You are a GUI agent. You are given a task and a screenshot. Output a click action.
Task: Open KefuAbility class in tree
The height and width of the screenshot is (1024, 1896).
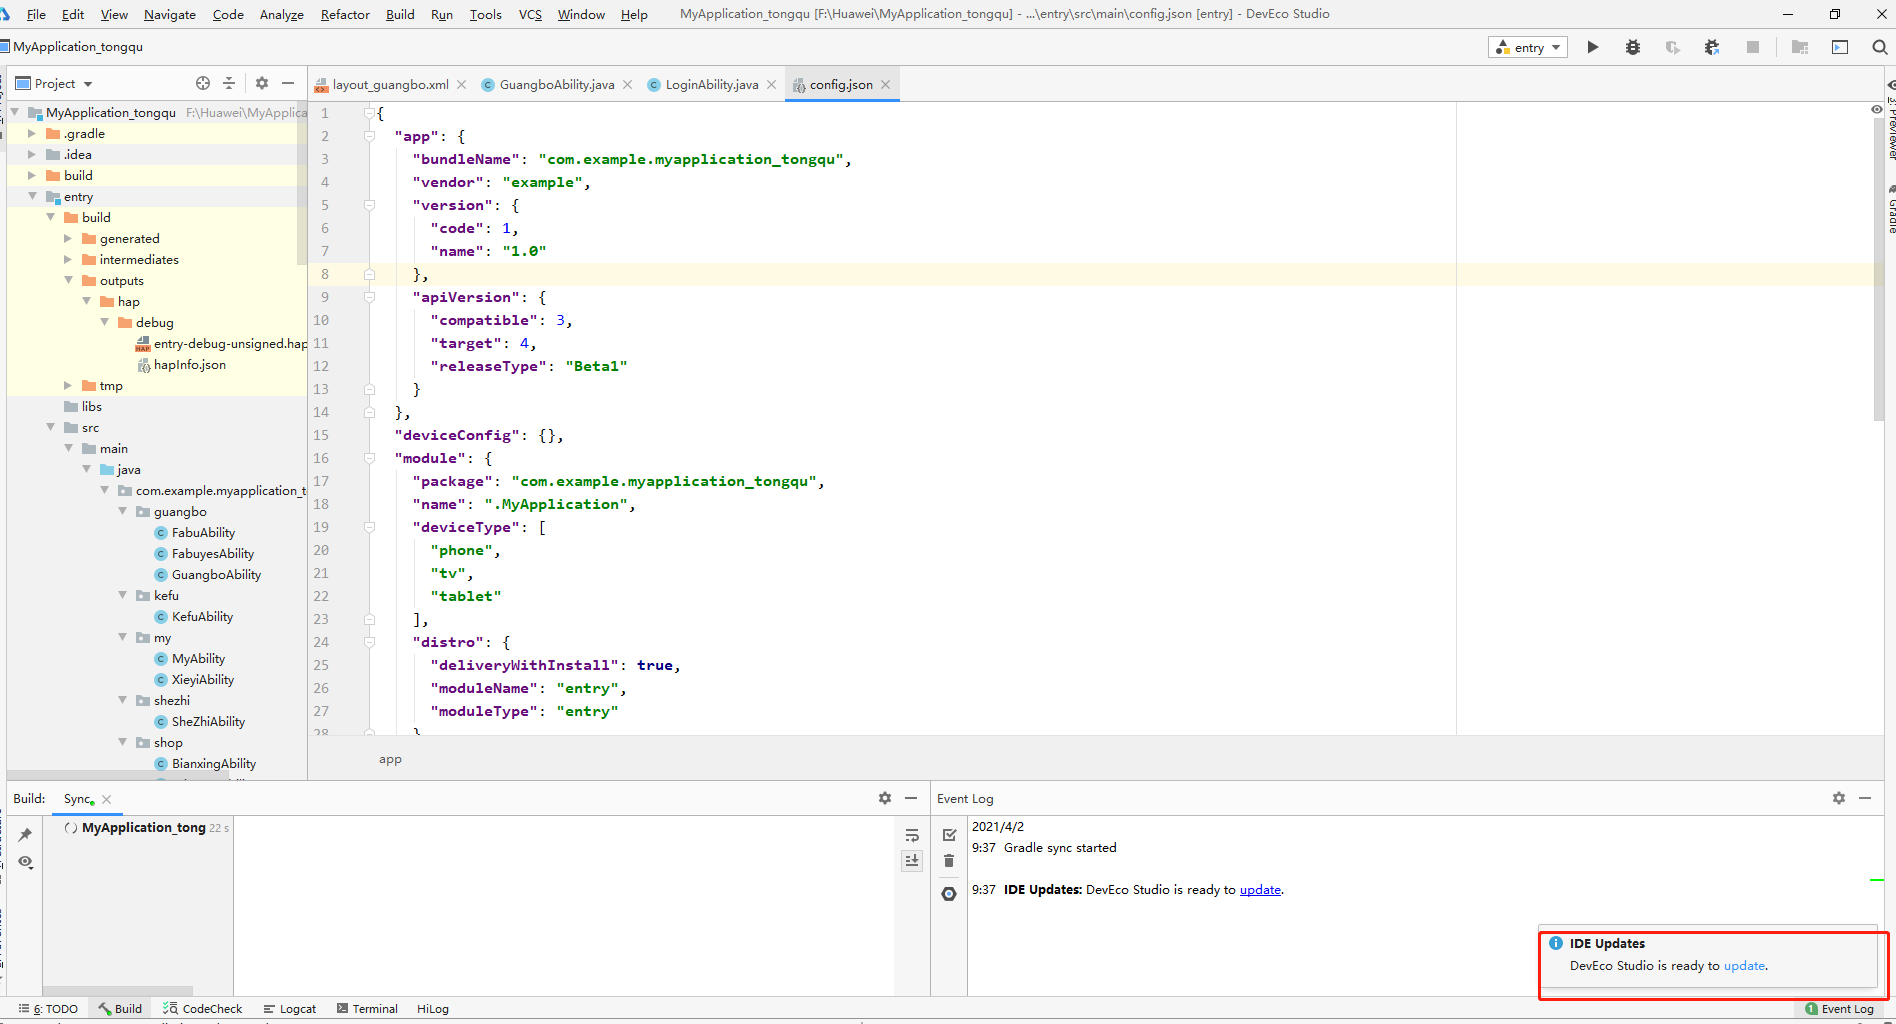coord(193,617)
